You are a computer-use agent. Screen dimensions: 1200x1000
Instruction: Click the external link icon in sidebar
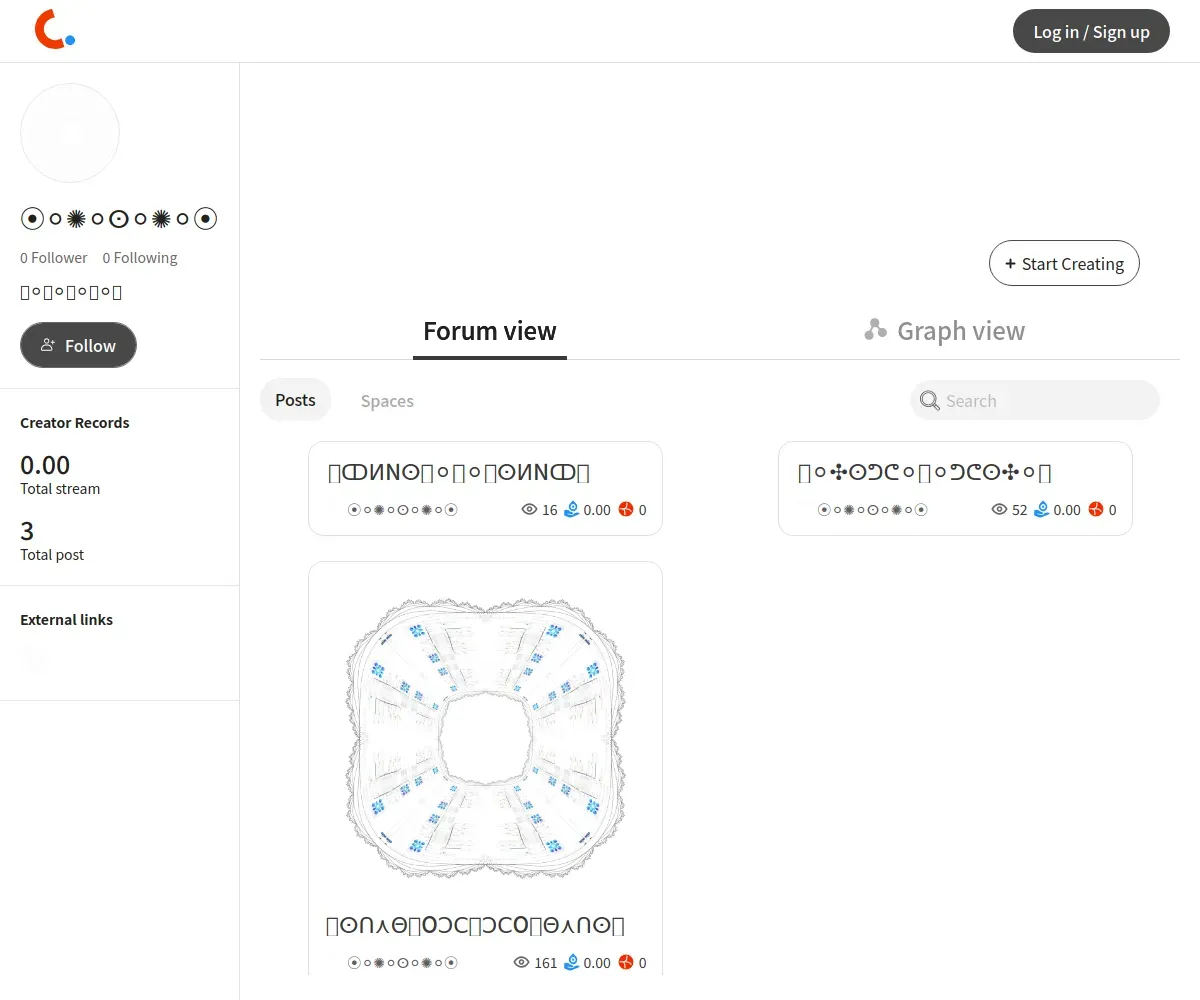(x=34, y=658)
